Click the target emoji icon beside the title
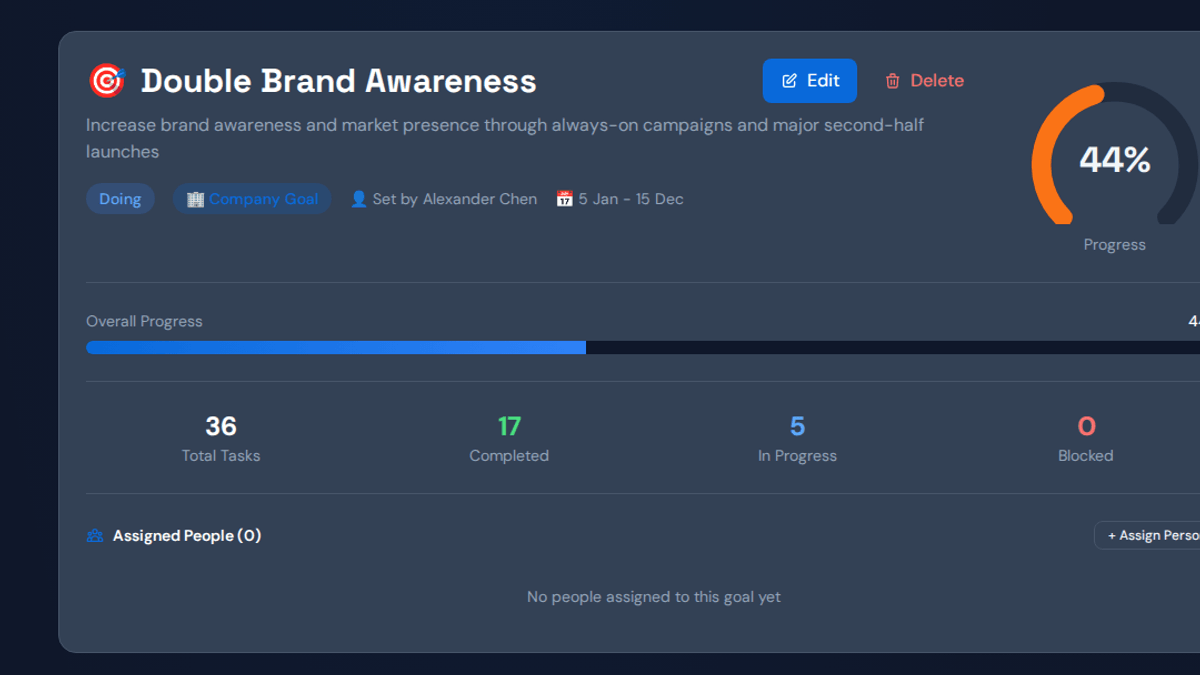 point(107,81)
